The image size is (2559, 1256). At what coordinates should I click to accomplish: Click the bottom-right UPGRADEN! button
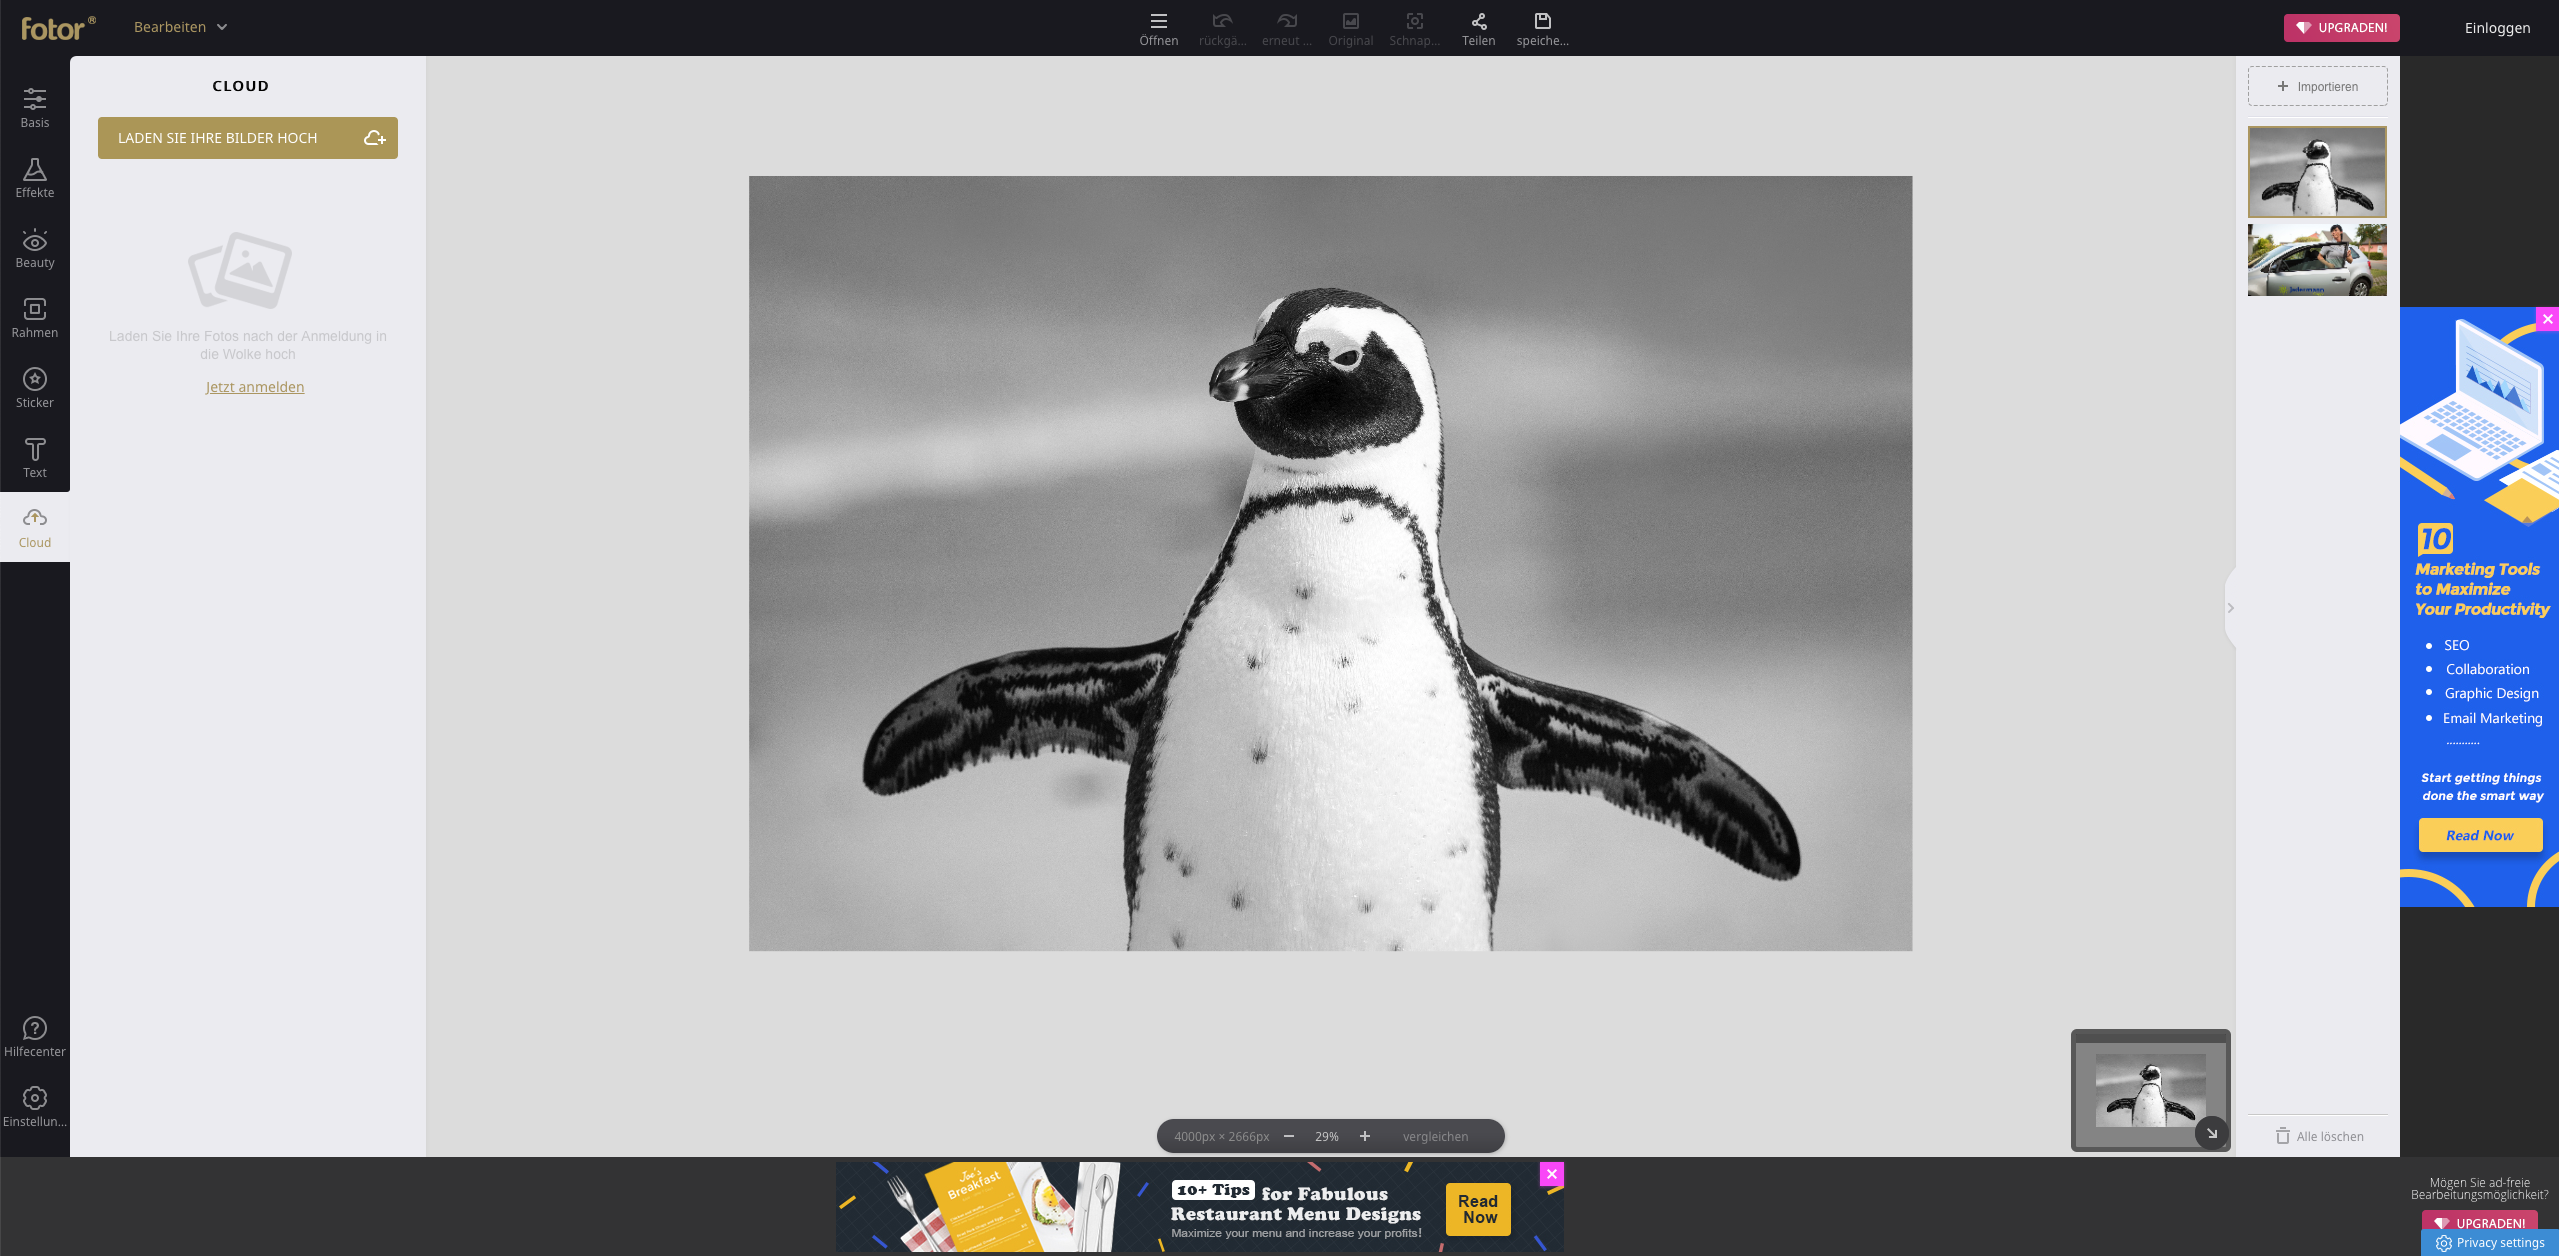[2479, 1222]
